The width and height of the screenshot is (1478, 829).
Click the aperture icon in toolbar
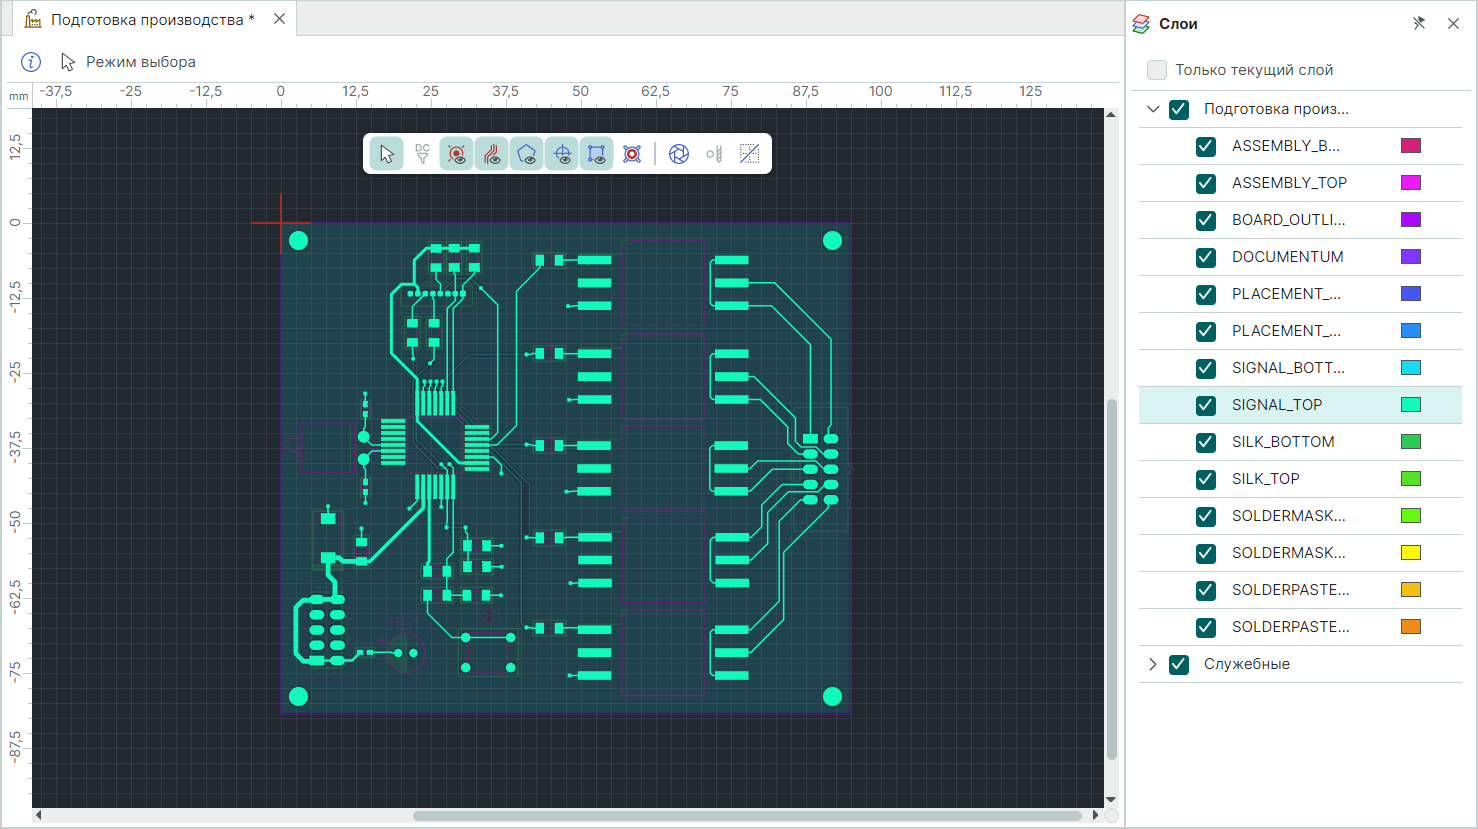(679, 154)
